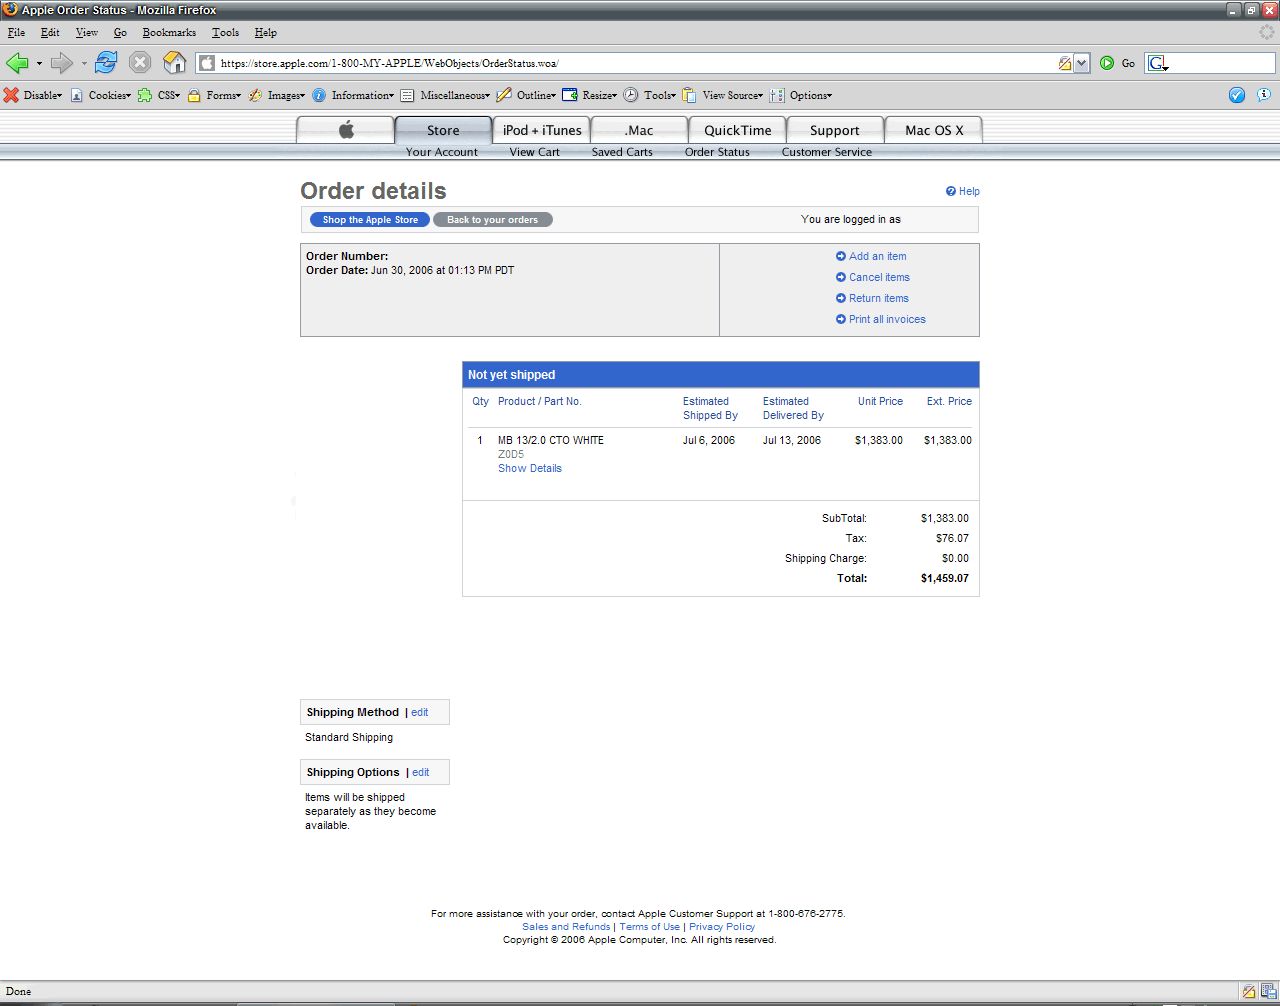This screenshot has width=1280, height=1006.
Task: Open the Edit menu
Action: coord(50,32)
